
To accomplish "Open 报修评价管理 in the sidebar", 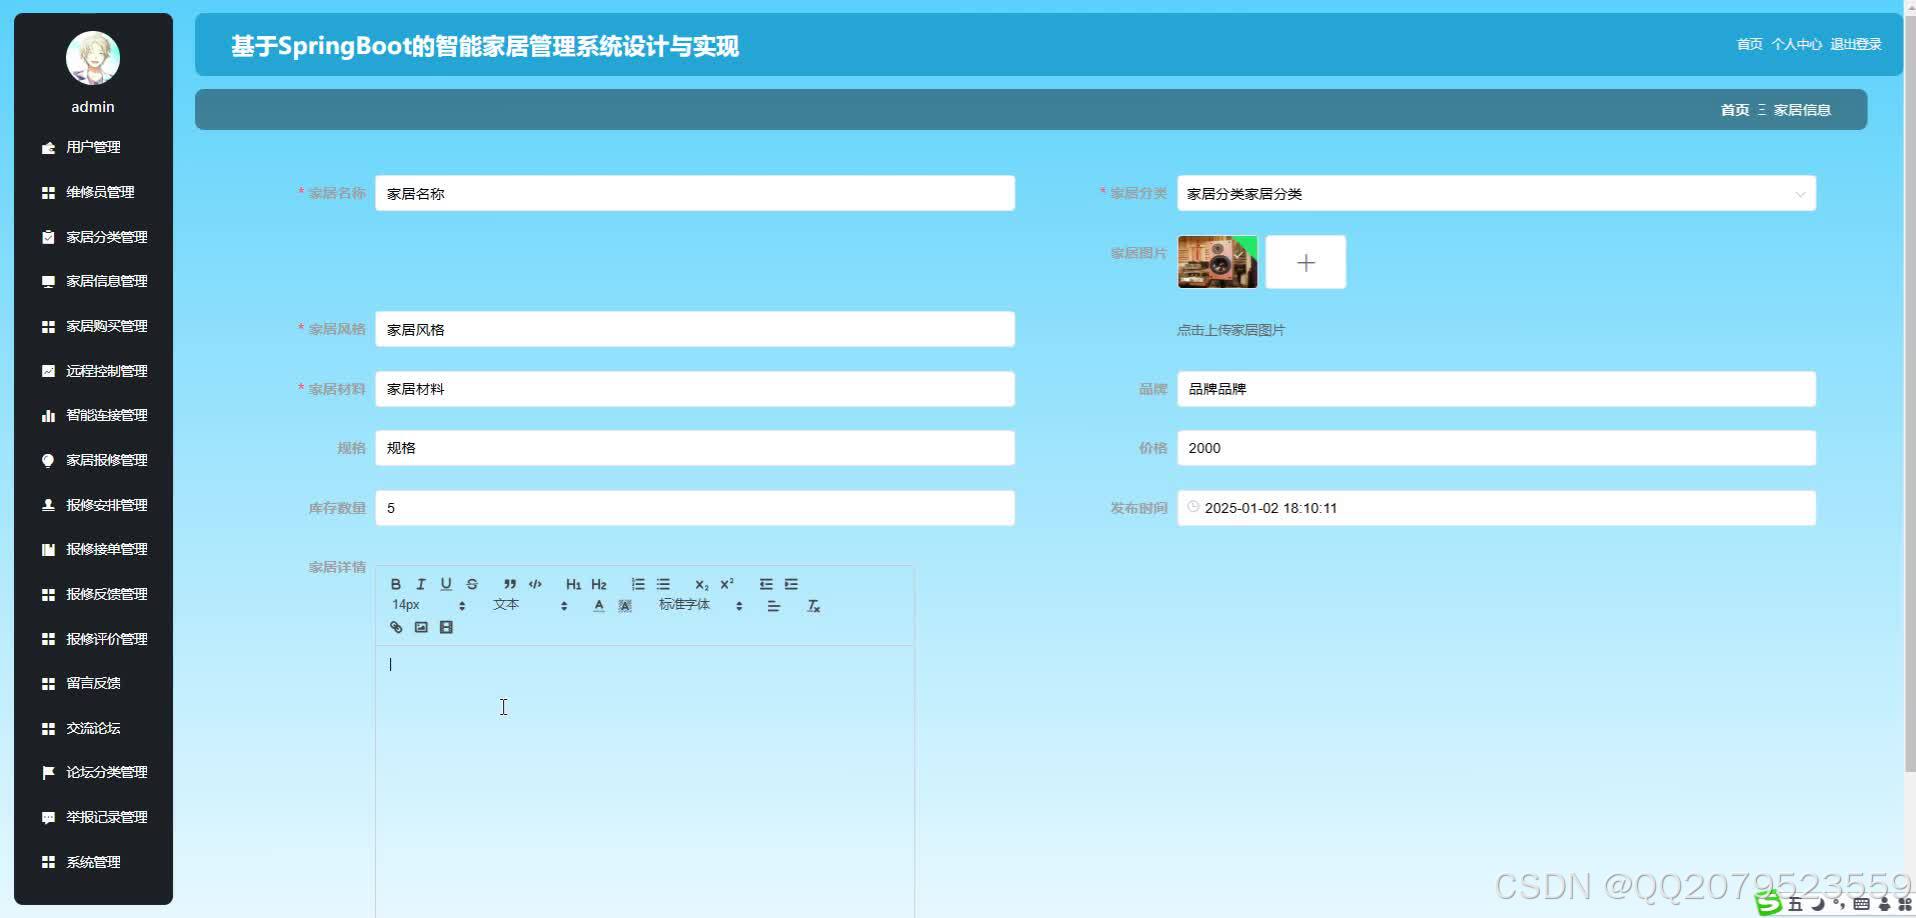I will coord(93,639).
